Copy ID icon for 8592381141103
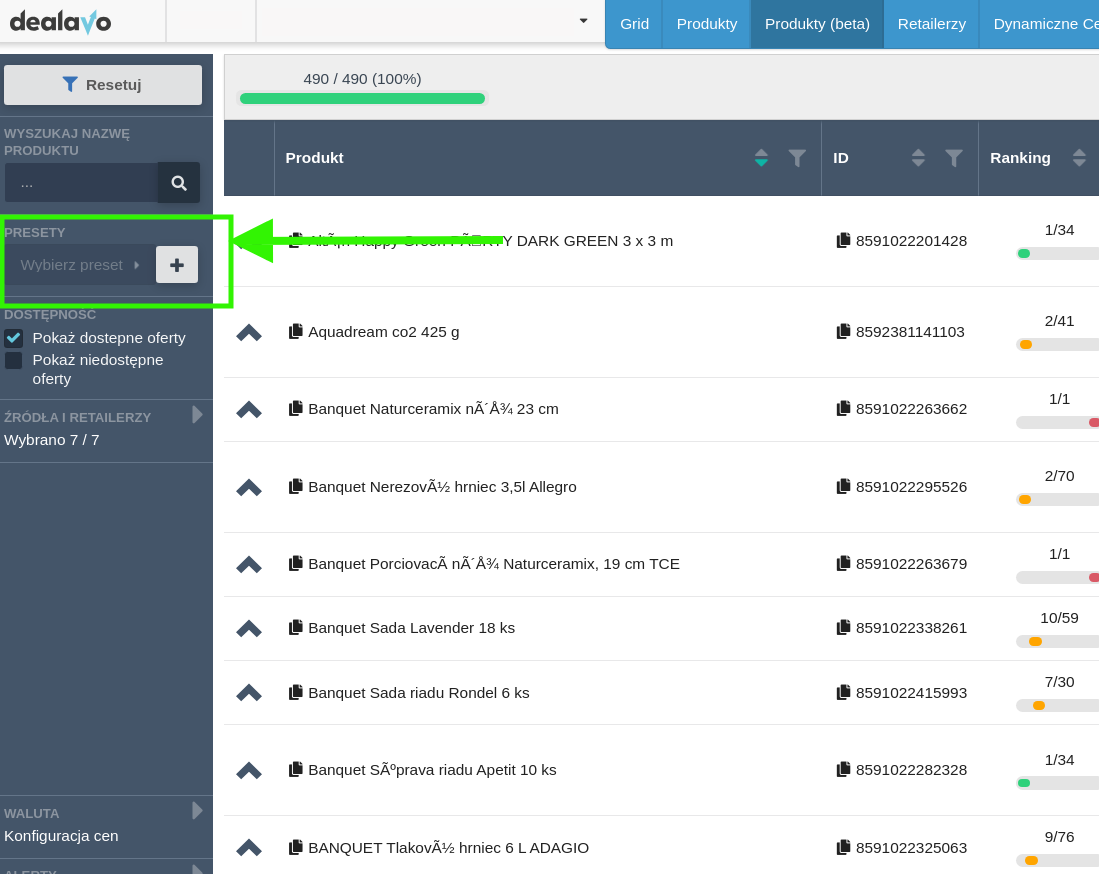The width and height of the screenshot is (1099, 874). [843, 332]
